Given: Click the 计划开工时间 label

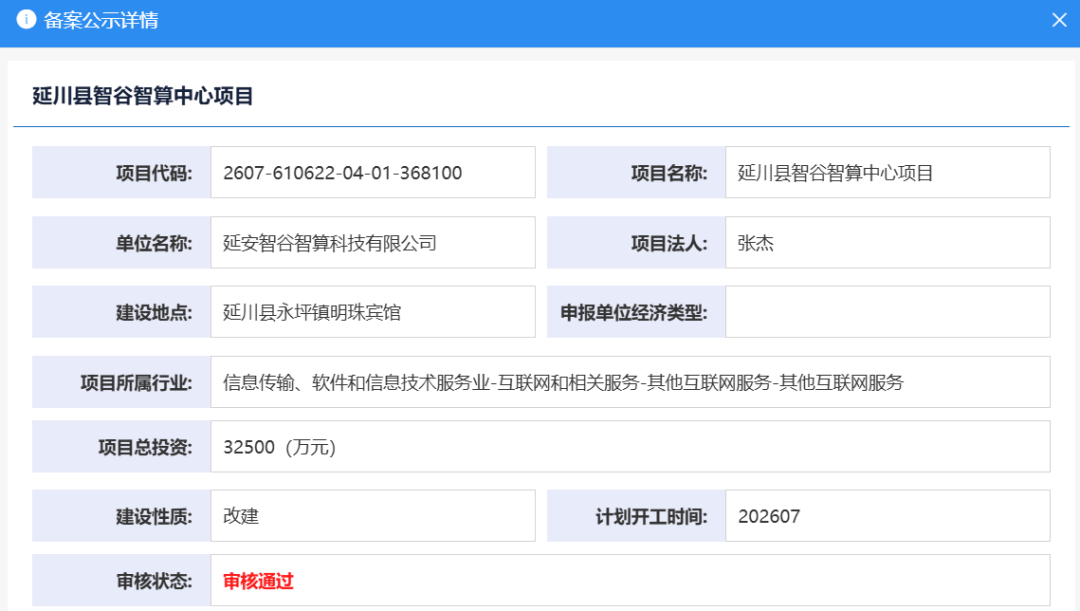Looking at the screenshot, I should pos(651,517).
